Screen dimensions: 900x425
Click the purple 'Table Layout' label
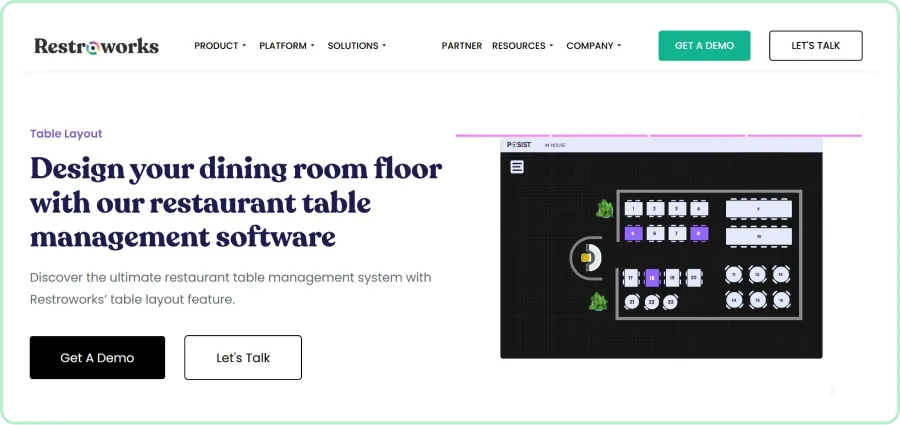pos(66,134)
